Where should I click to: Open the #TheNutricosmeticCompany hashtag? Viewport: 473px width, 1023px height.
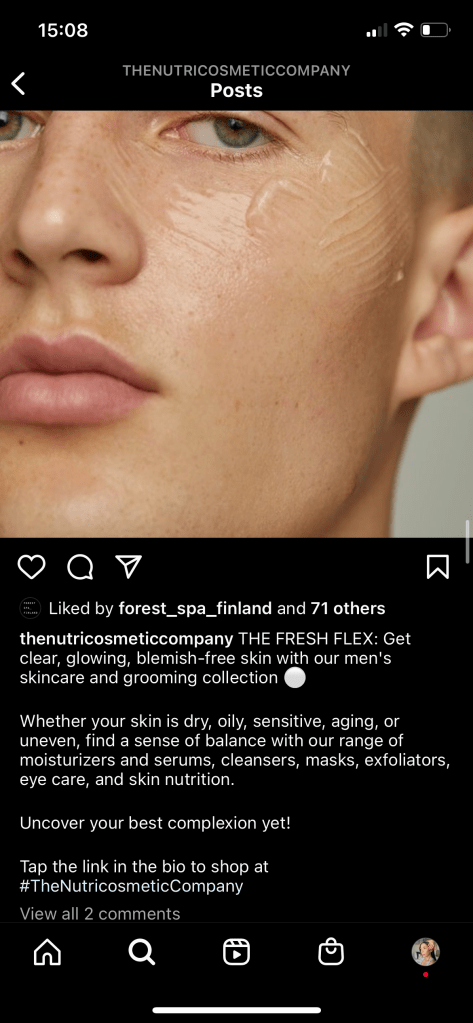(131, 886)
